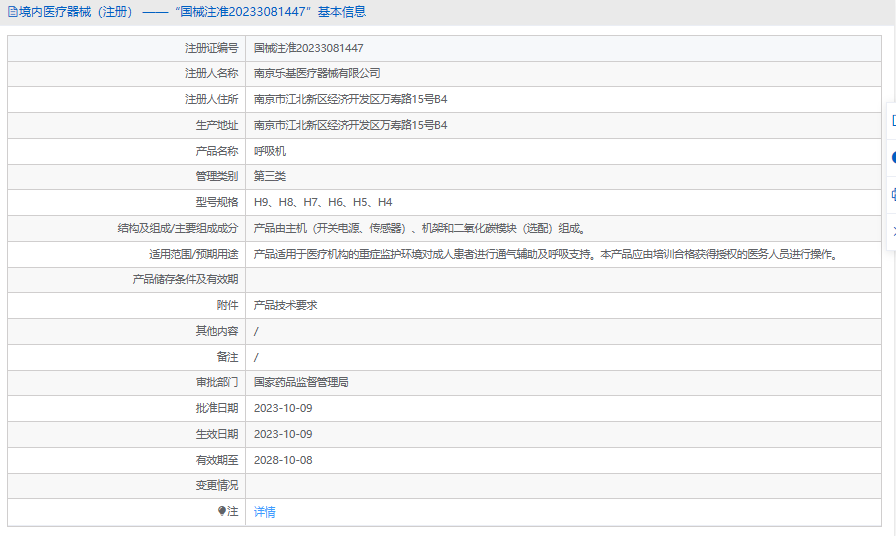Click the 注册证编号 row label
The height and width of the screenshot is (536, 896).
pyautogui.click(x=211, y=49)
